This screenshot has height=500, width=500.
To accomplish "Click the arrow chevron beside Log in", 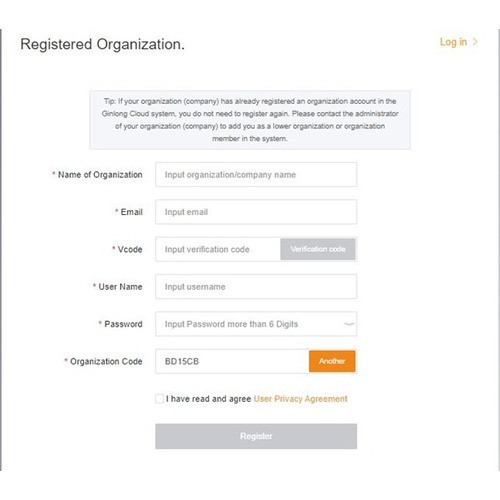I will tap(475, 42).
